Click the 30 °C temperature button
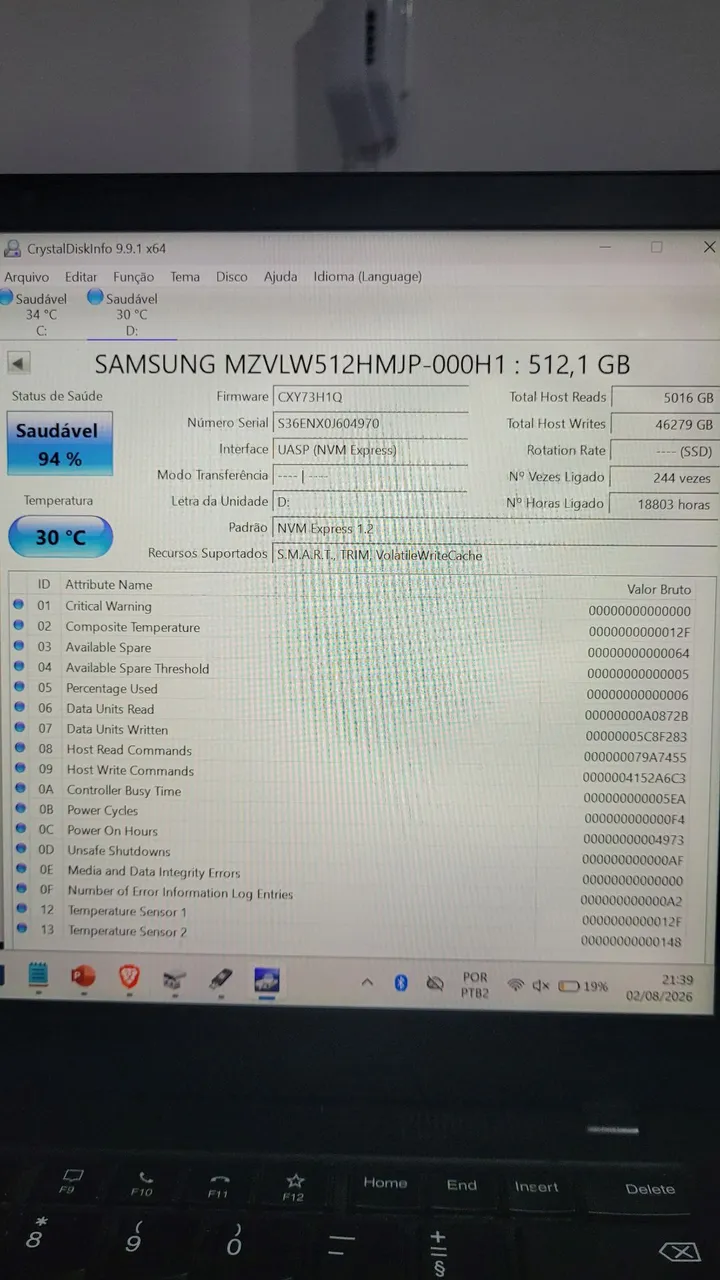 pos(60,537)
